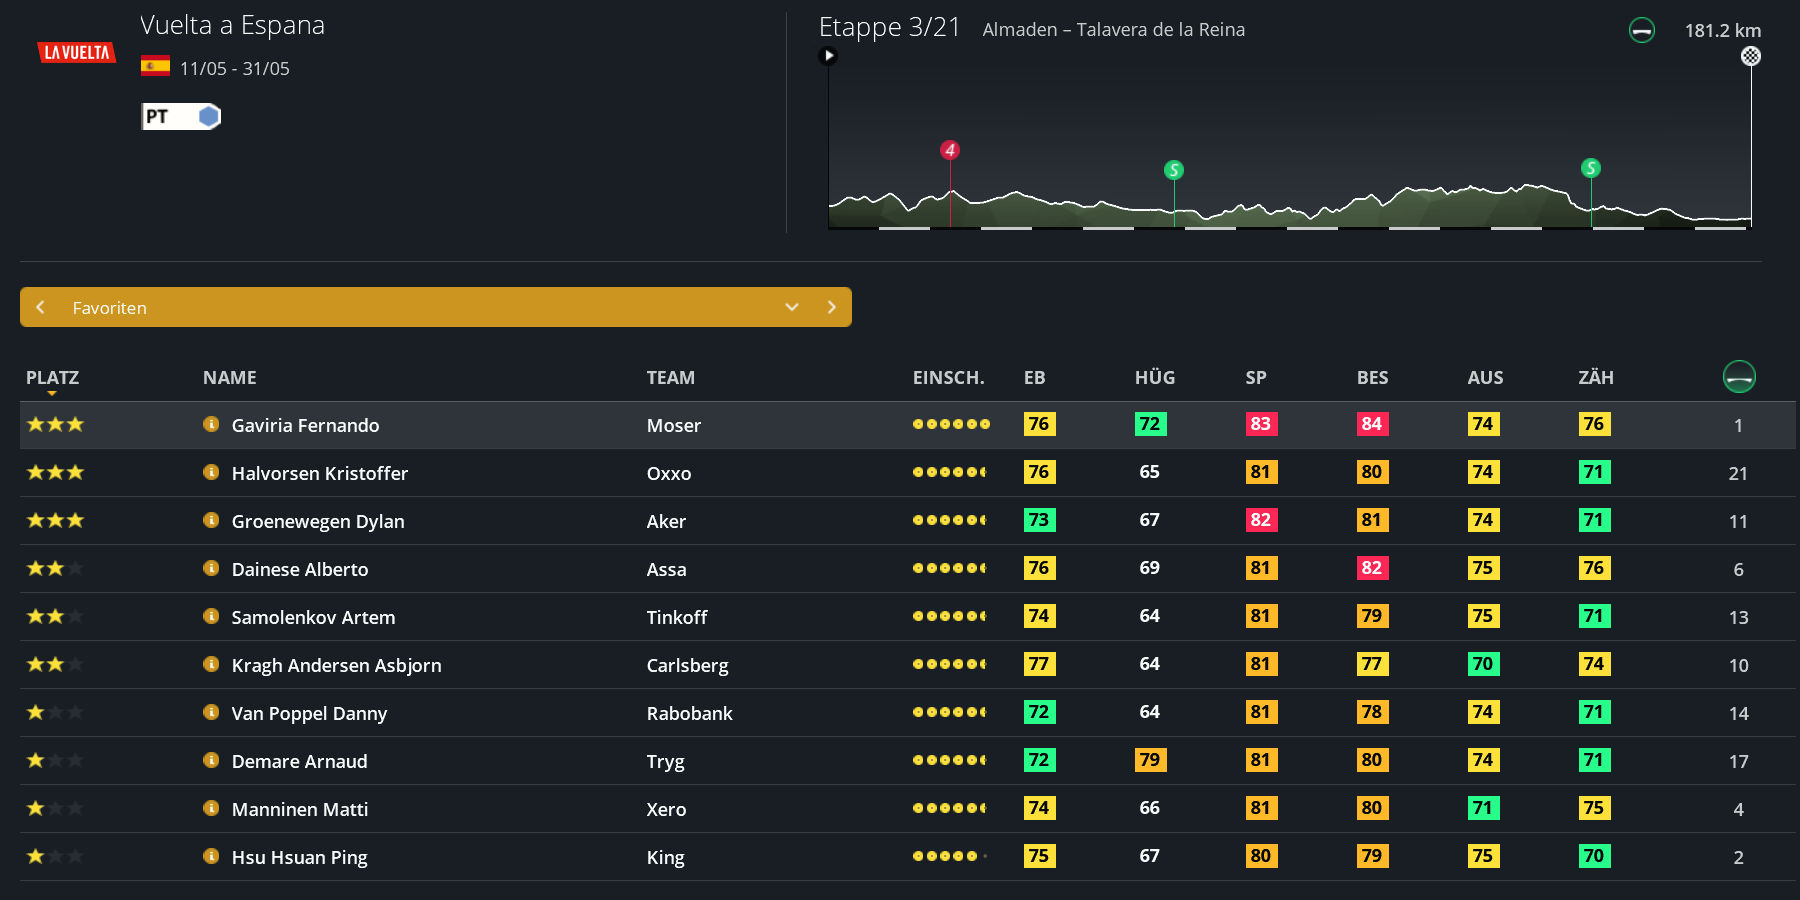
Task: Select the Hsu Hsuan Ping row
Action: coord(299,857)
